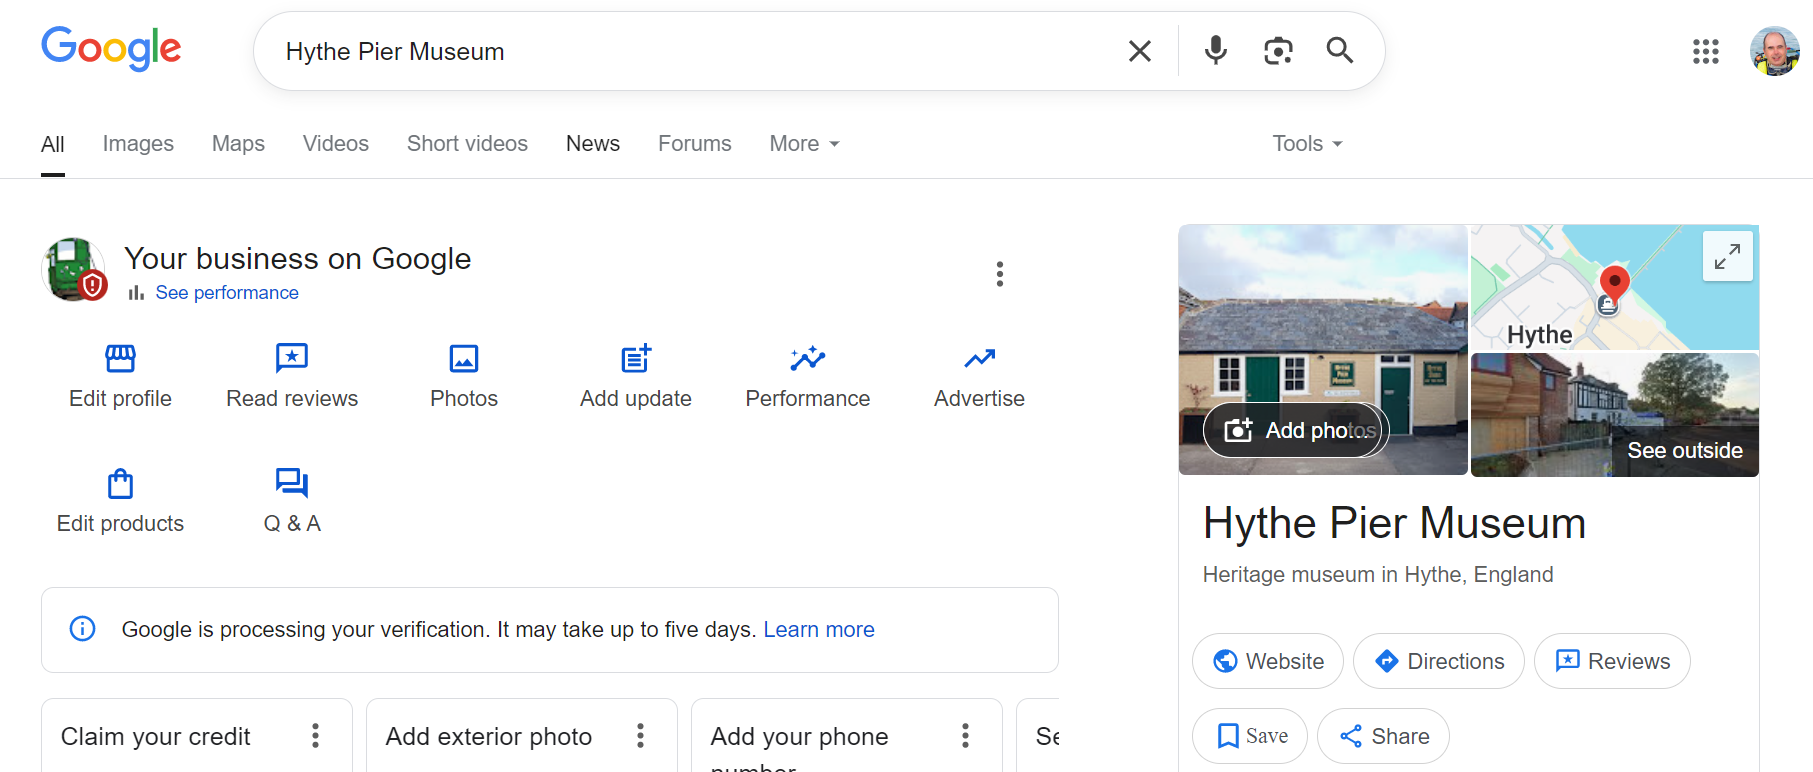Open Edit products
This screenshot has height=772, width=1813.
[x=120, y=502]
